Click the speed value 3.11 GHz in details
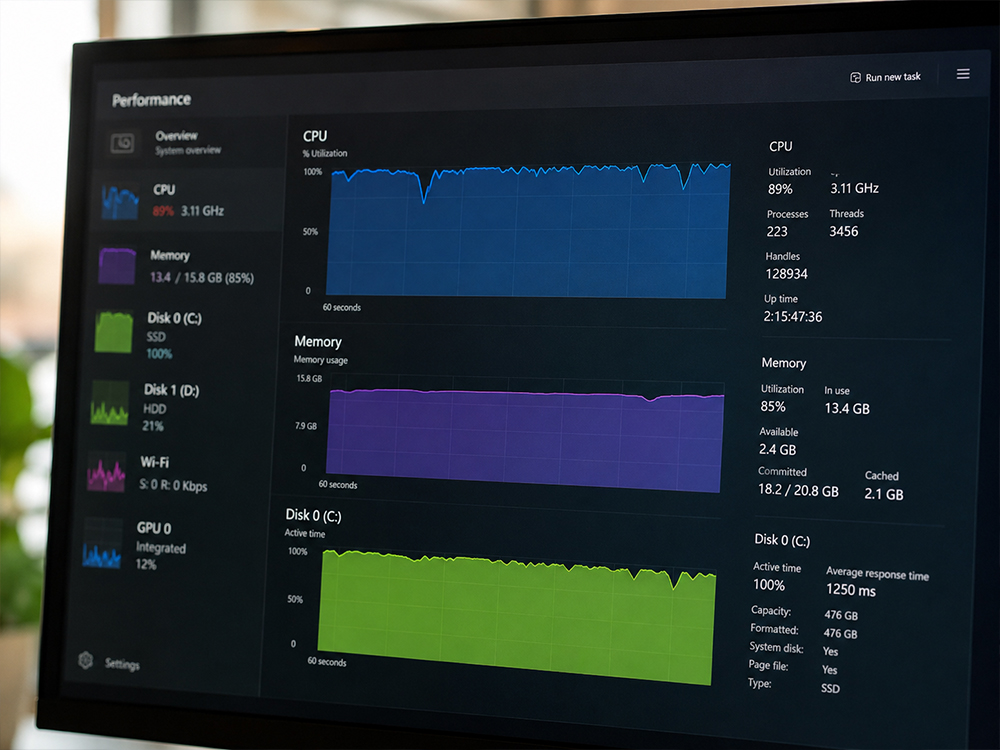This screenshot has height=750, width=1000. 854,188
